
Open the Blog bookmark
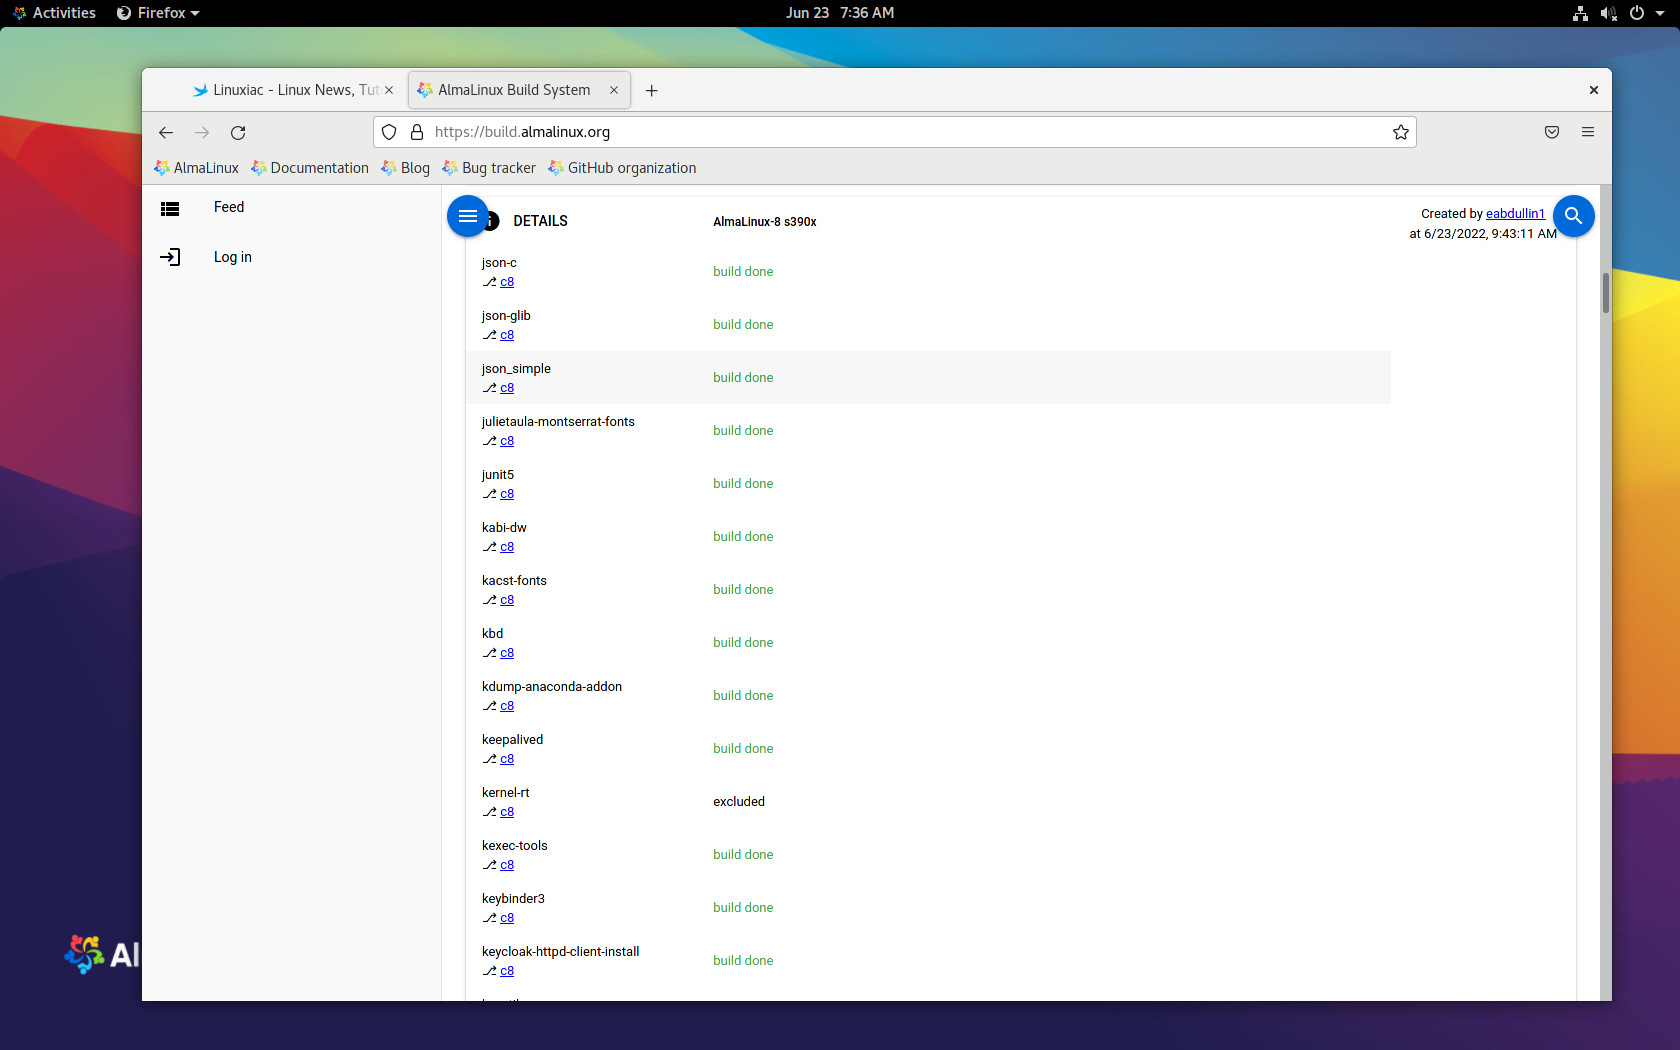click(x=406, y=168)
